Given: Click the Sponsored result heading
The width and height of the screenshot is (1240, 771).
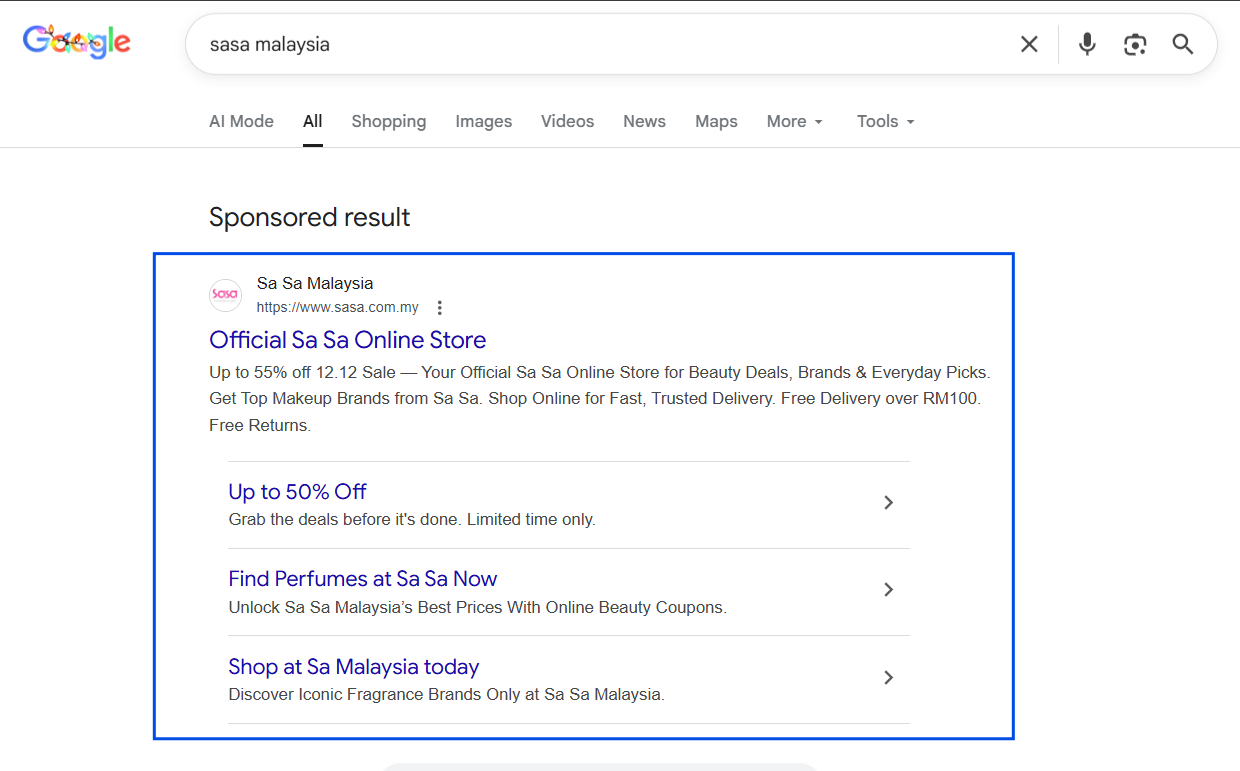Looking at the screenshot, I should [310, 217].
